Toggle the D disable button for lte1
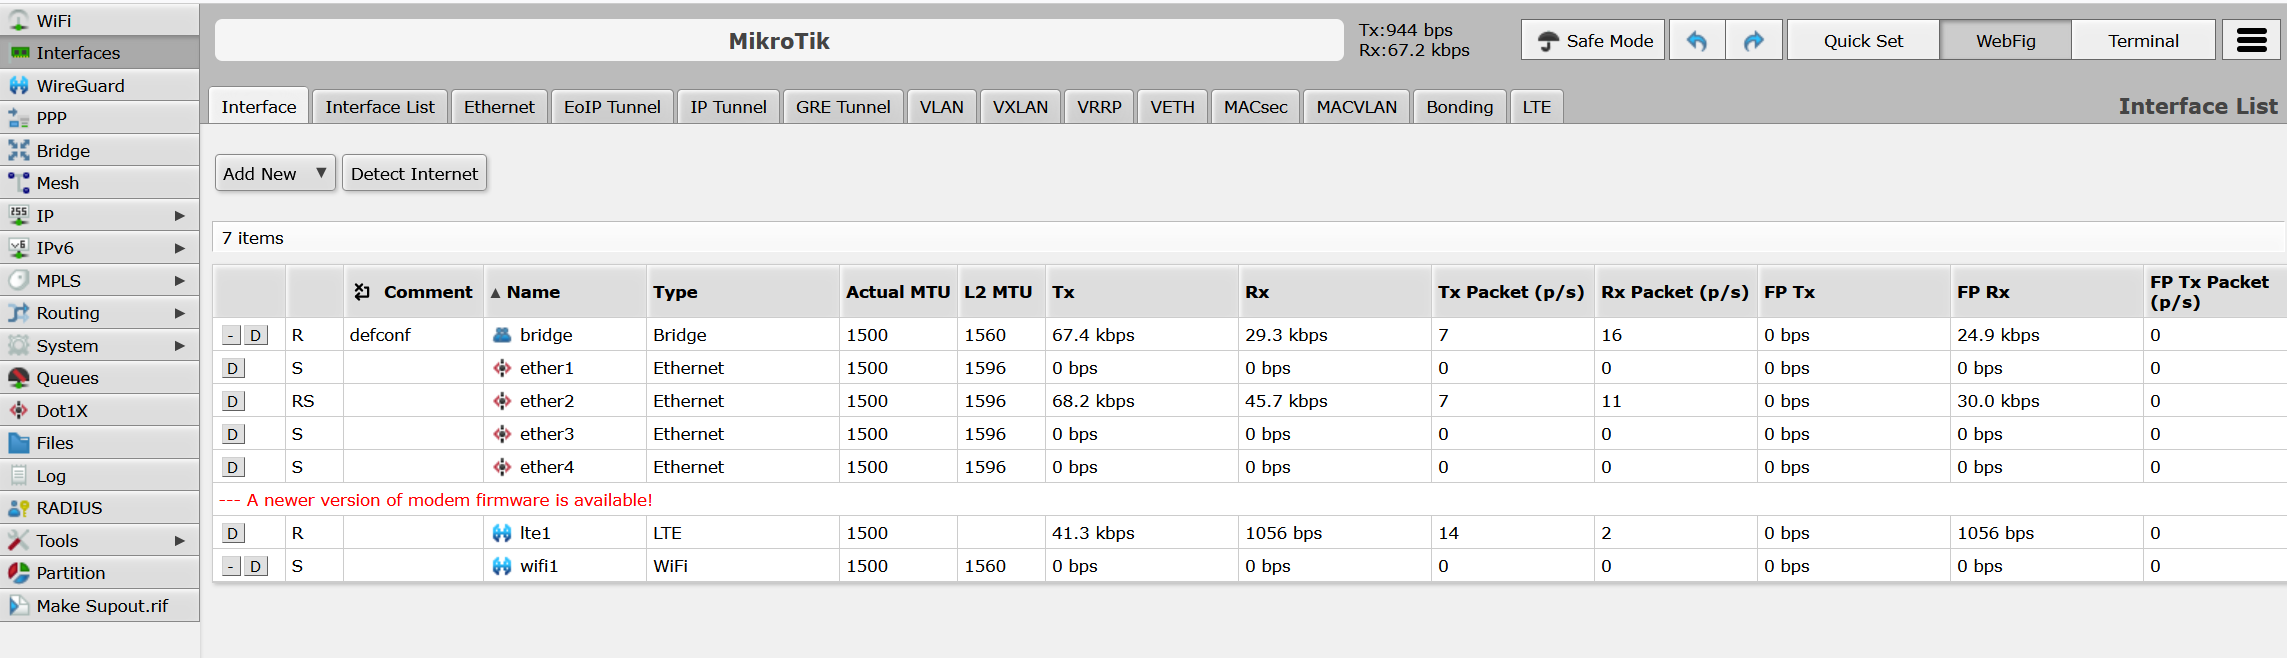Viewport: 2287px width, 658px height. [232, 534]
